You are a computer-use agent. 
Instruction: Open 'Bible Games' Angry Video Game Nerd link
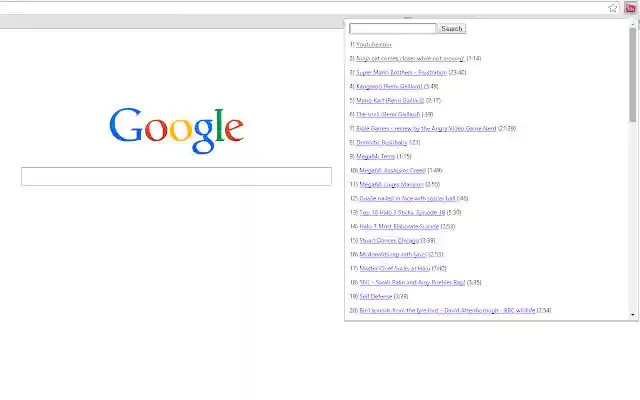426,128
